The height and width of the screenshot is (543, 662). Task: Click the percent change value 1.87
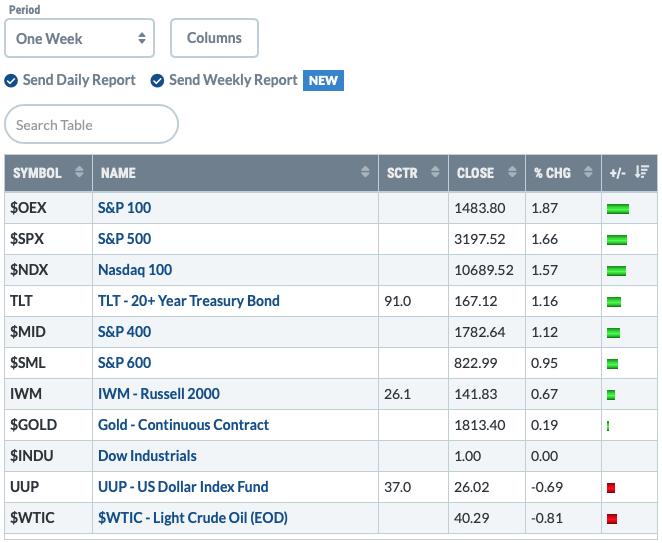point(545,208)
